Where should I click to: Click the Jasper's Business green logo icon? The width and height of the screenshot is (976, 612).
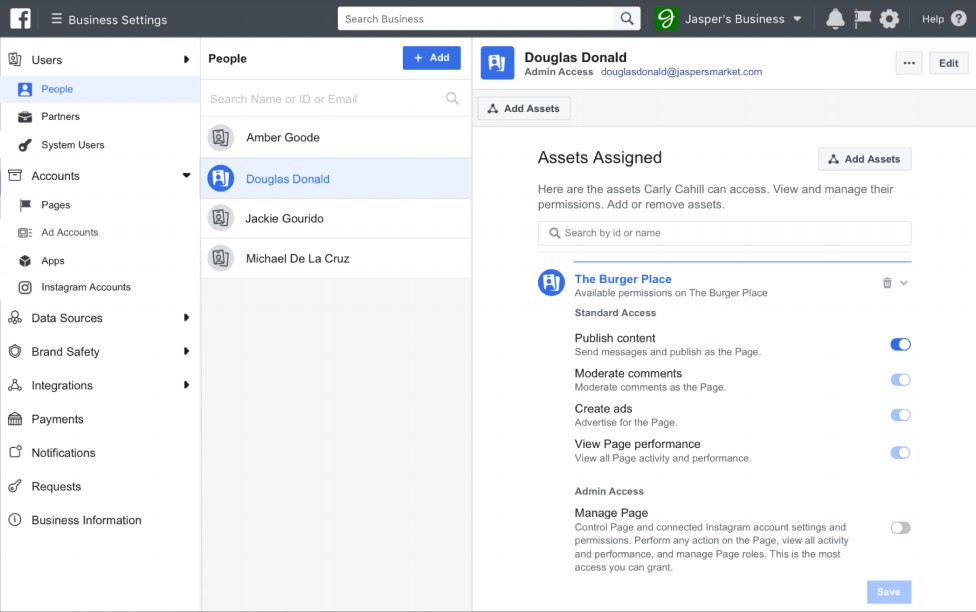[x=666, y=19]
